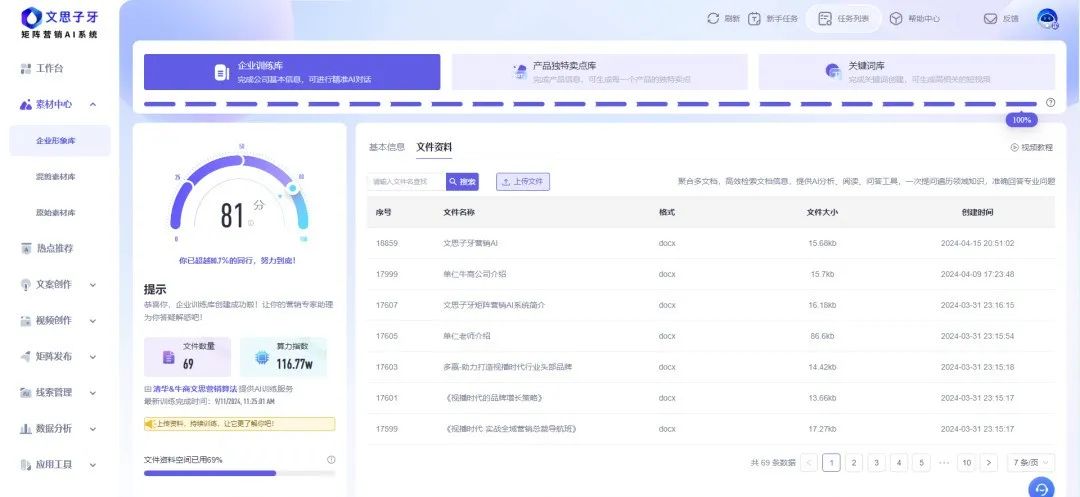Open 企业形象库 in the sidebar
The image size is (1080, 497).
coord(60,140)
